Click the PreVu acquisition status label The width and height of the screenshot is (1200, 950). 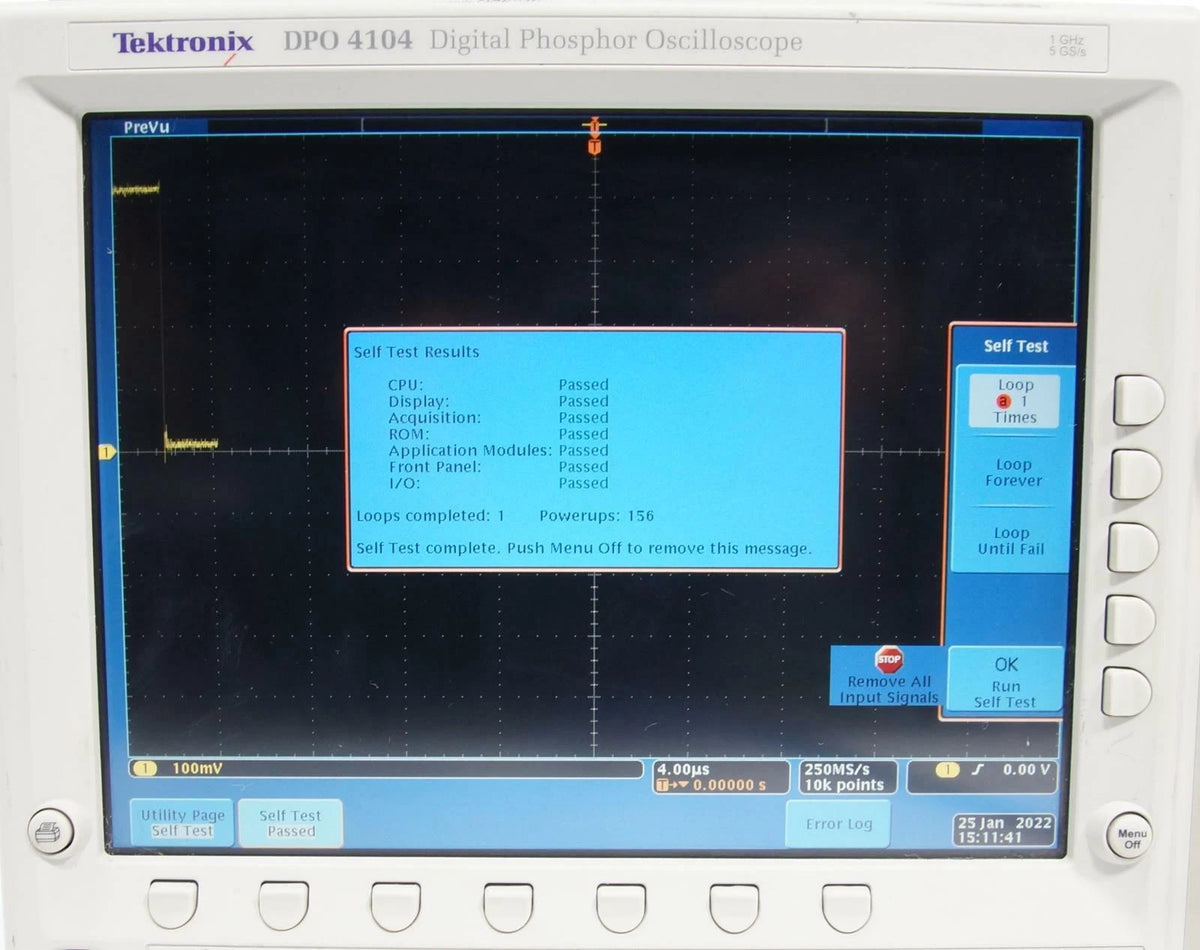146,127
